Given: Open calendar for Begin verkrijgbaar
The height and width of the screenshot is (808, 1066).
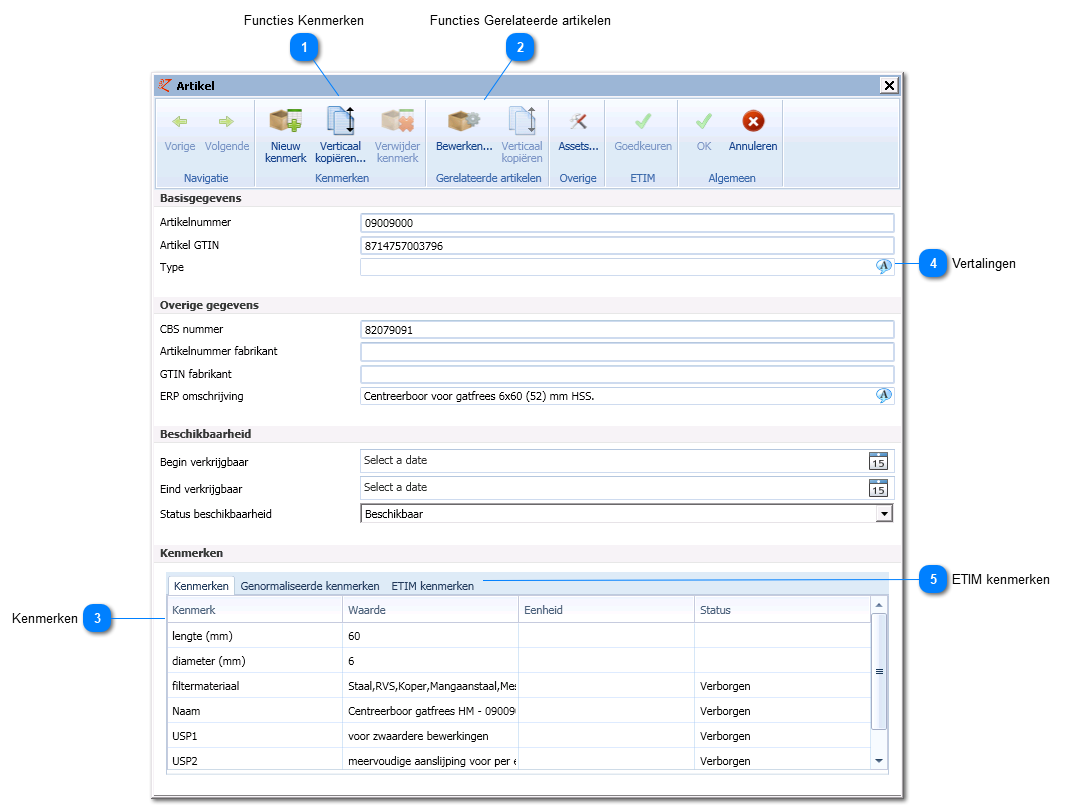Looking at the screenshot, I should point(878,461).
